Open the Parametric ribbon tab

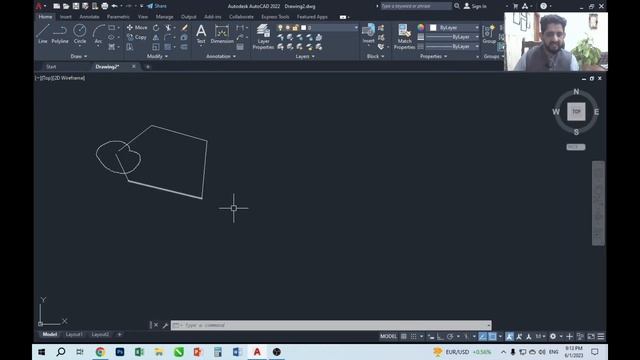[118, 17]
